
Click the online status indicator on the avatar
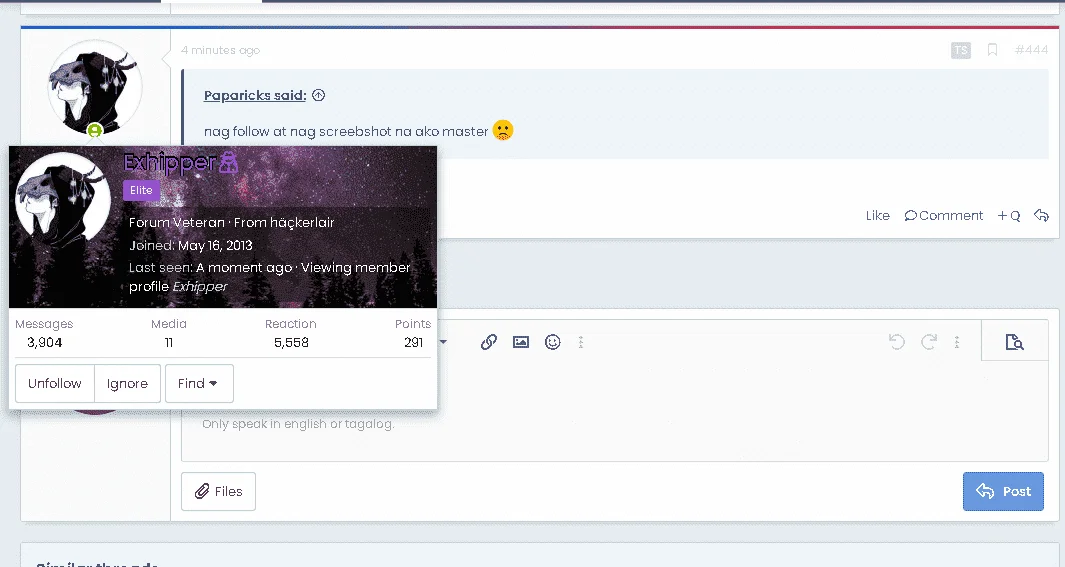pos(94,130)
